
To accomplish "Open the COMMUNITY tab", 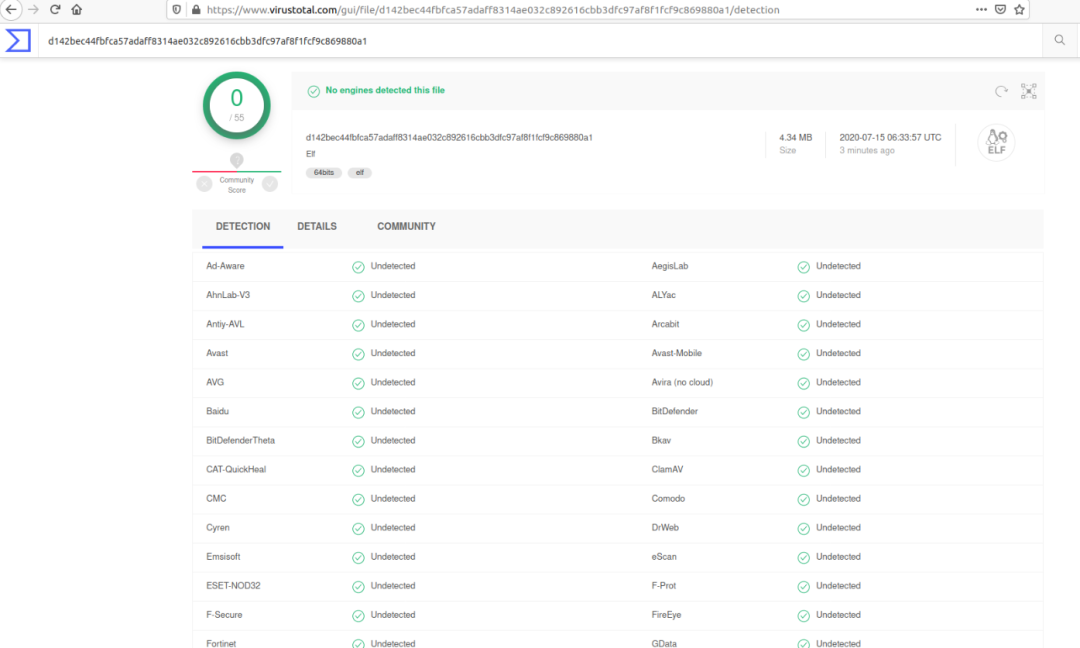I will point(406,227).
